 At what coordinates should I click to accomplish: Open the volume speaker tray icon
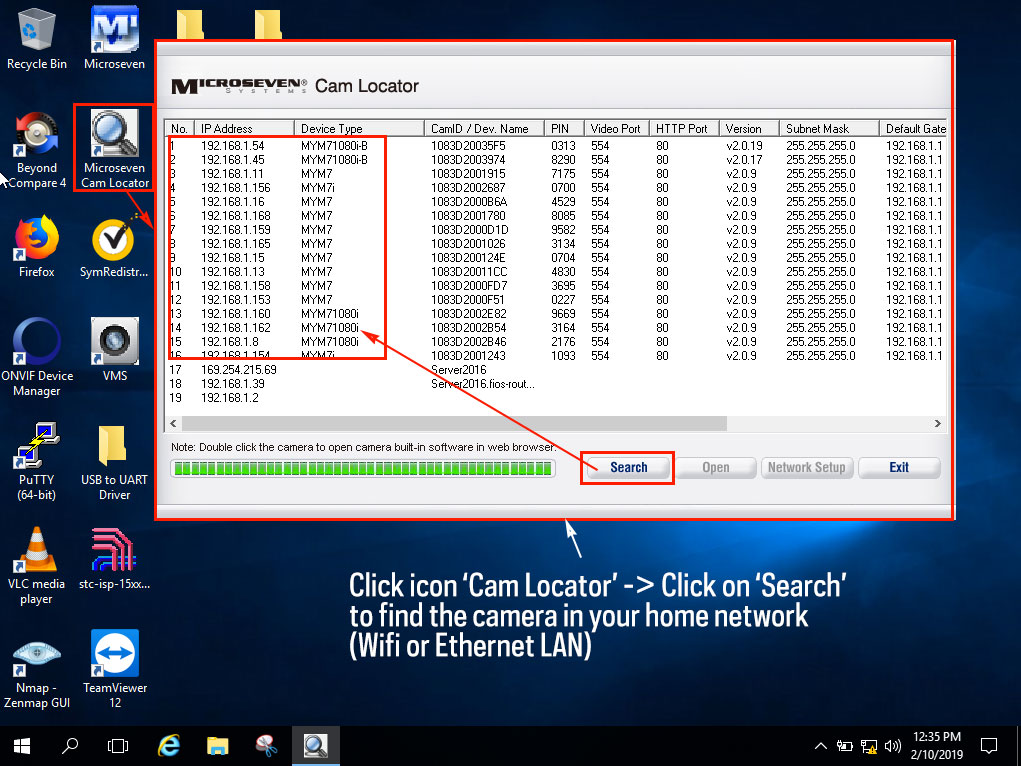(x=893, y=746)
